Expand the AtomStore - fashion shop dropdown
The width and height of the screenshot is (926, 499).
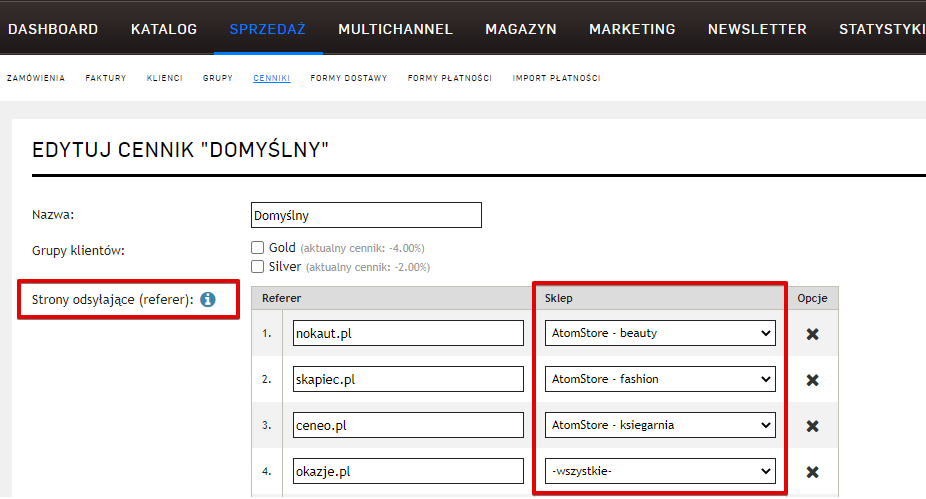point(660,380)
